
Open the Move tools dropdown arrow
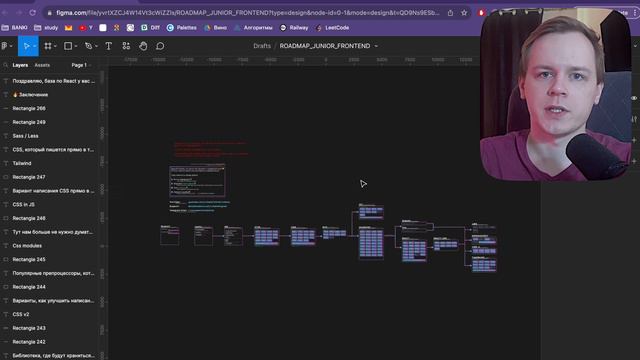tap(35, 47)
